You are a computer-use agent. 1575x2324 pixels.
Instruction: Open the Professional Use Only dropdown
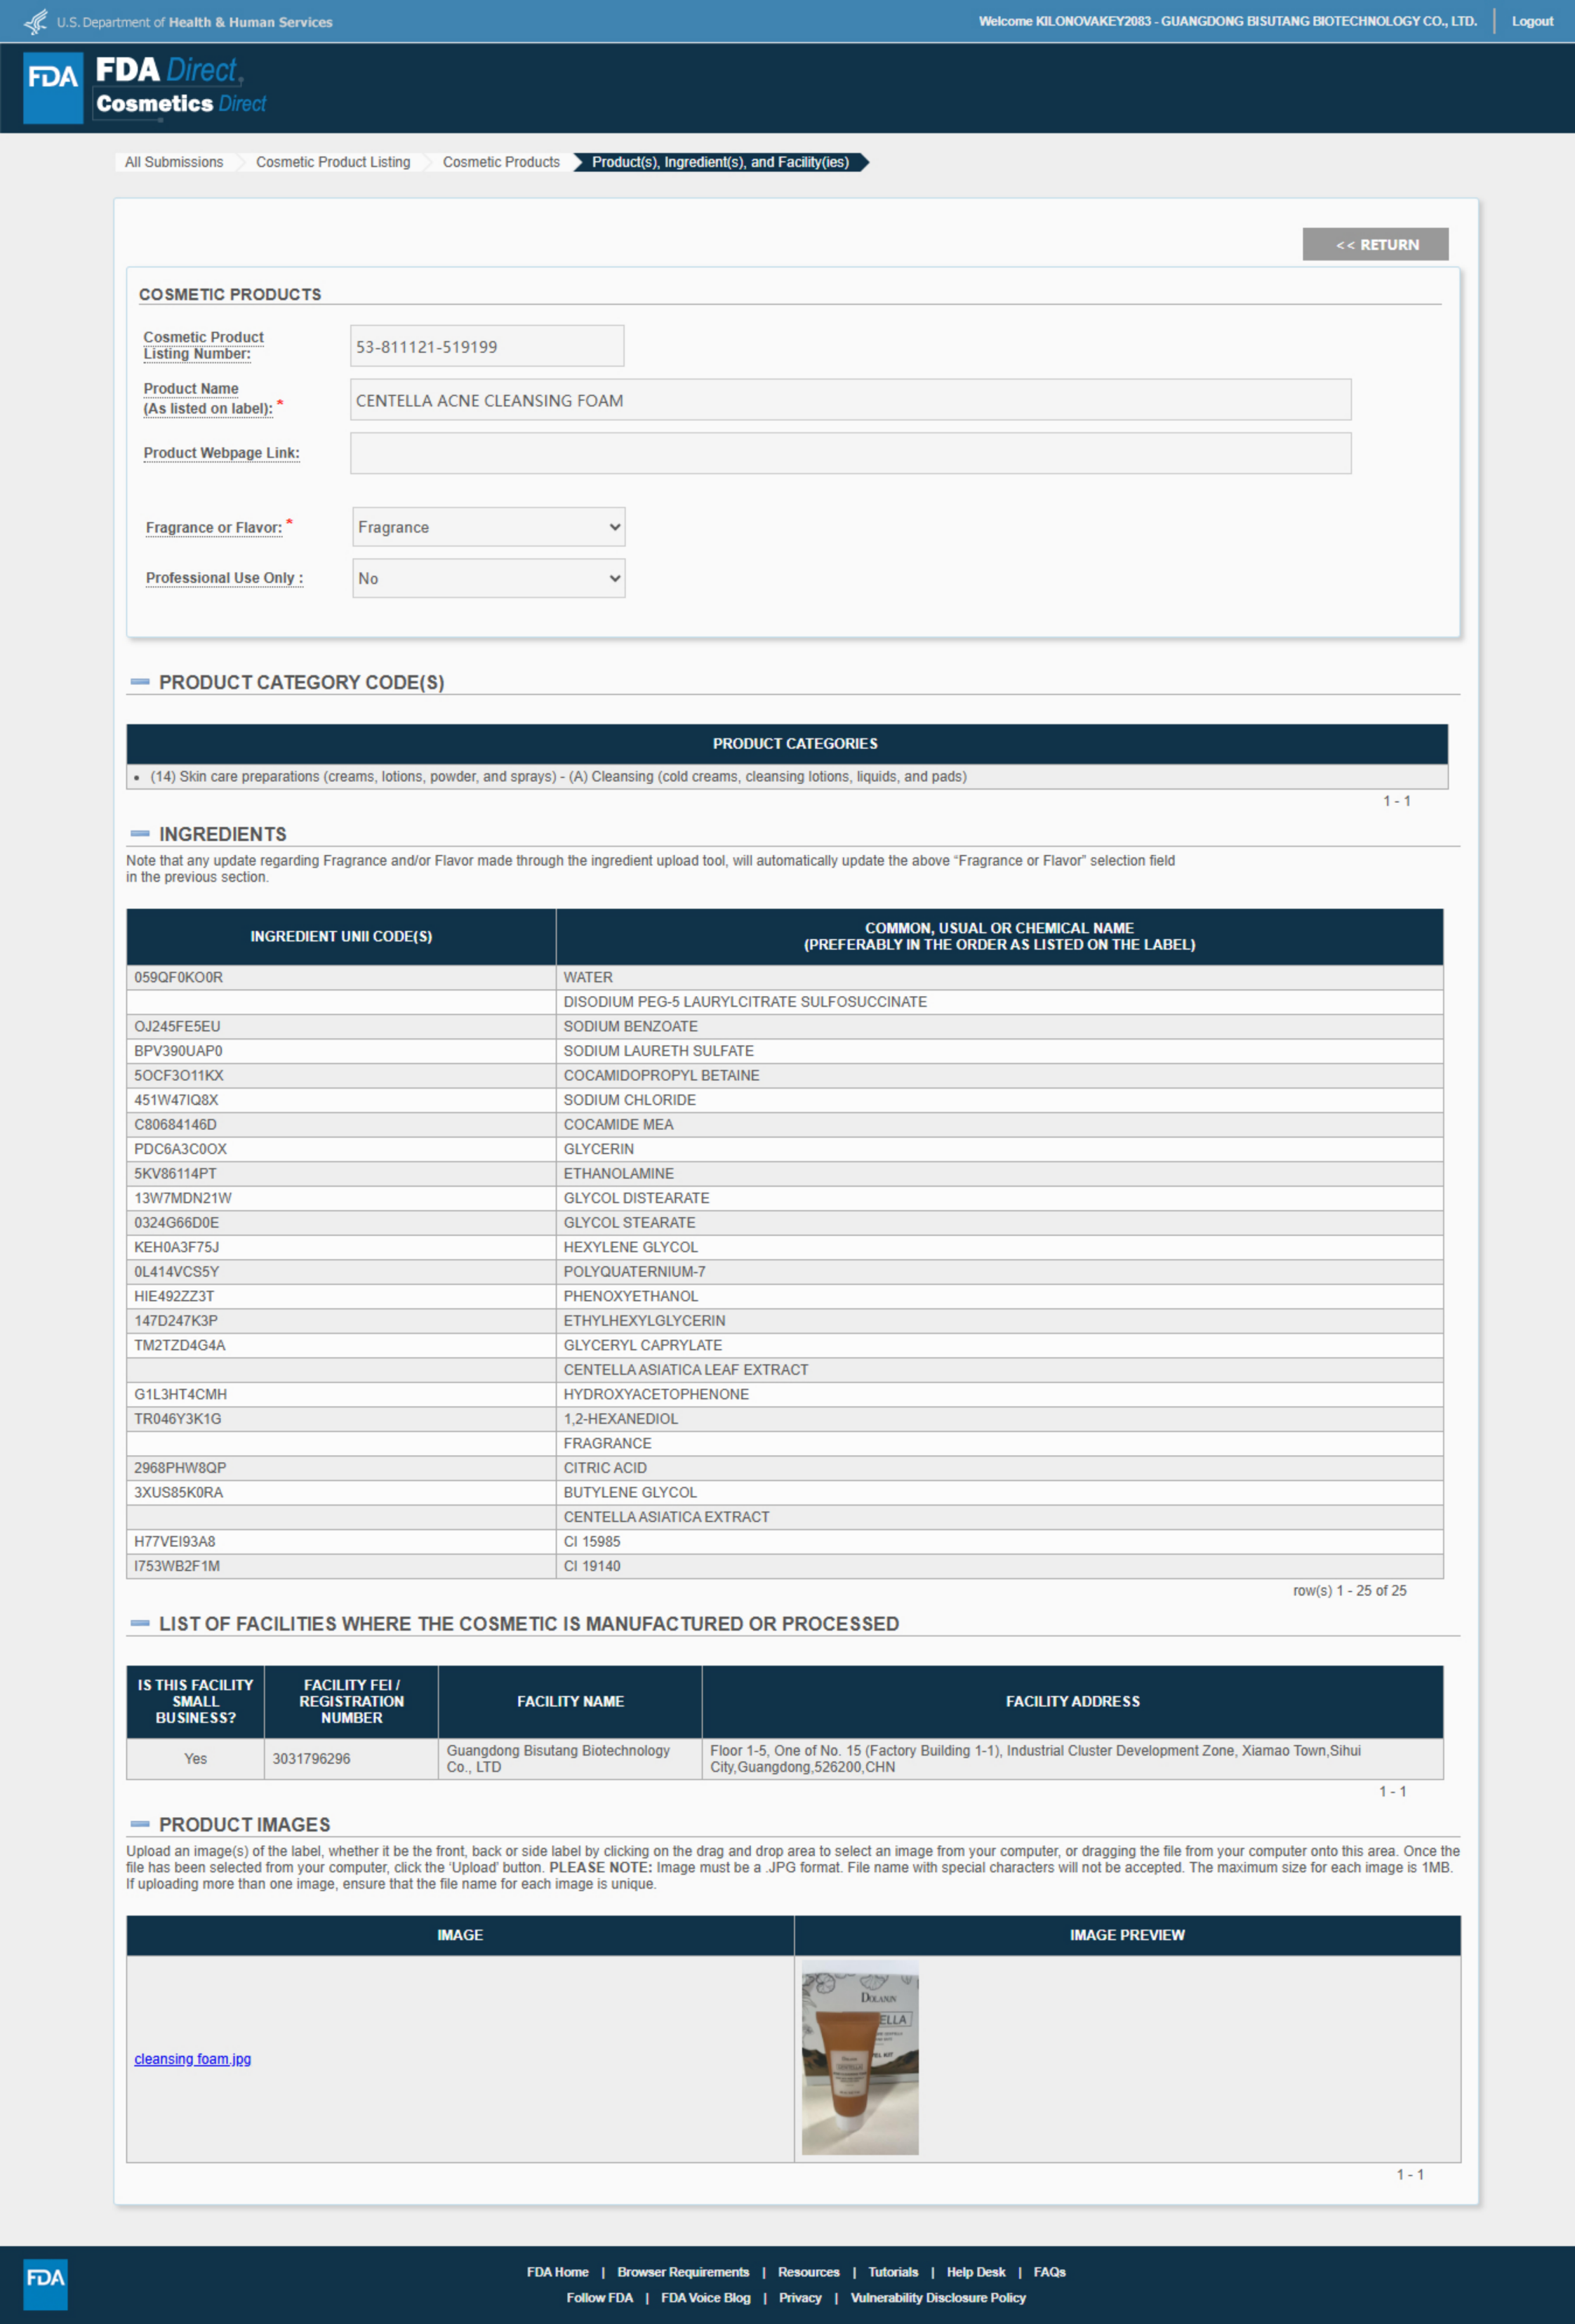(x=488, y=578)
